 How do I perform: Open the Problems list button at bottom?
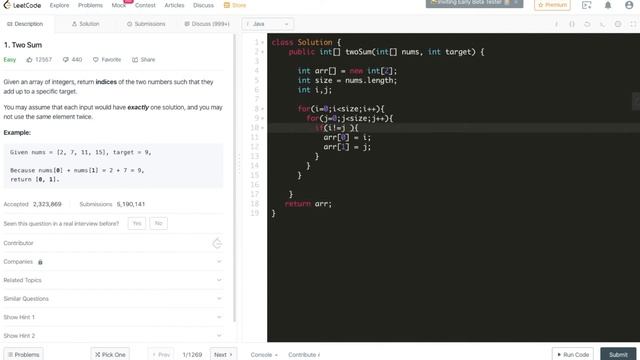23,354
